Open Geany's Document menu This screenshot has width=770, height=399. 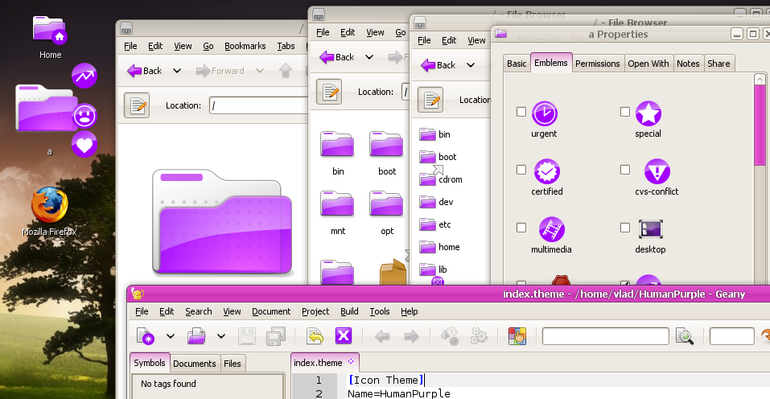pyautogui.click(x=271, y=312)
